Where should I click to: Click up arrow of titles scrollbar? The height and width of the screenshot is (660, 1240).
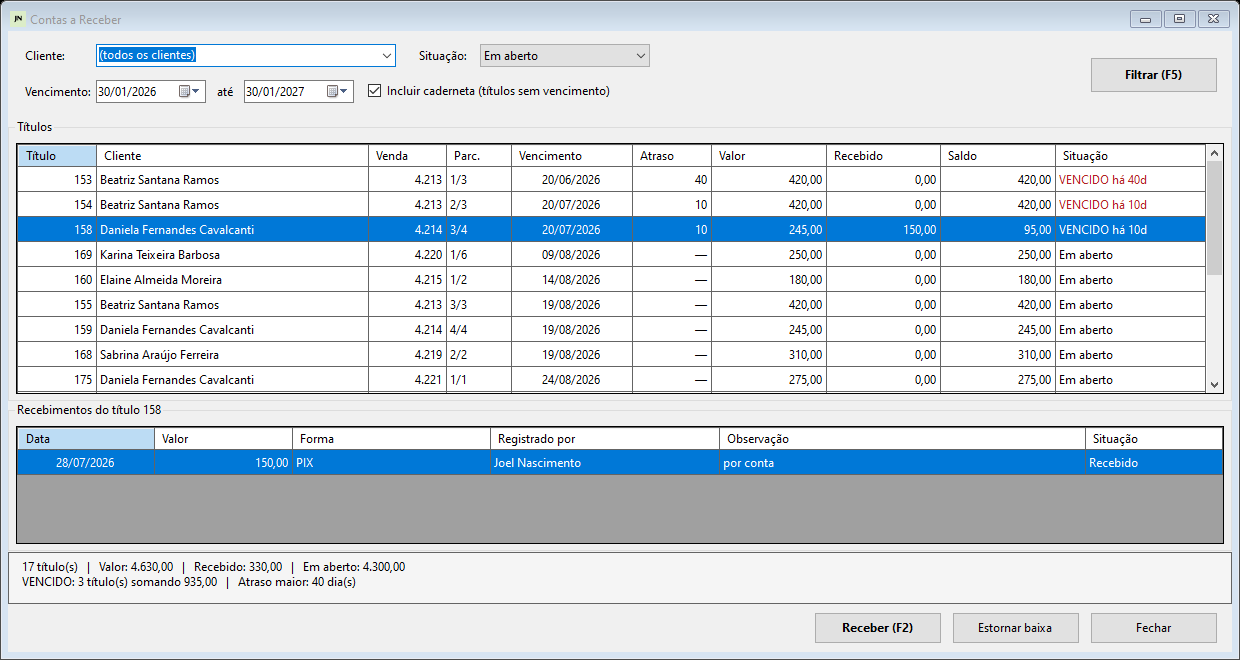point(1214,154)
